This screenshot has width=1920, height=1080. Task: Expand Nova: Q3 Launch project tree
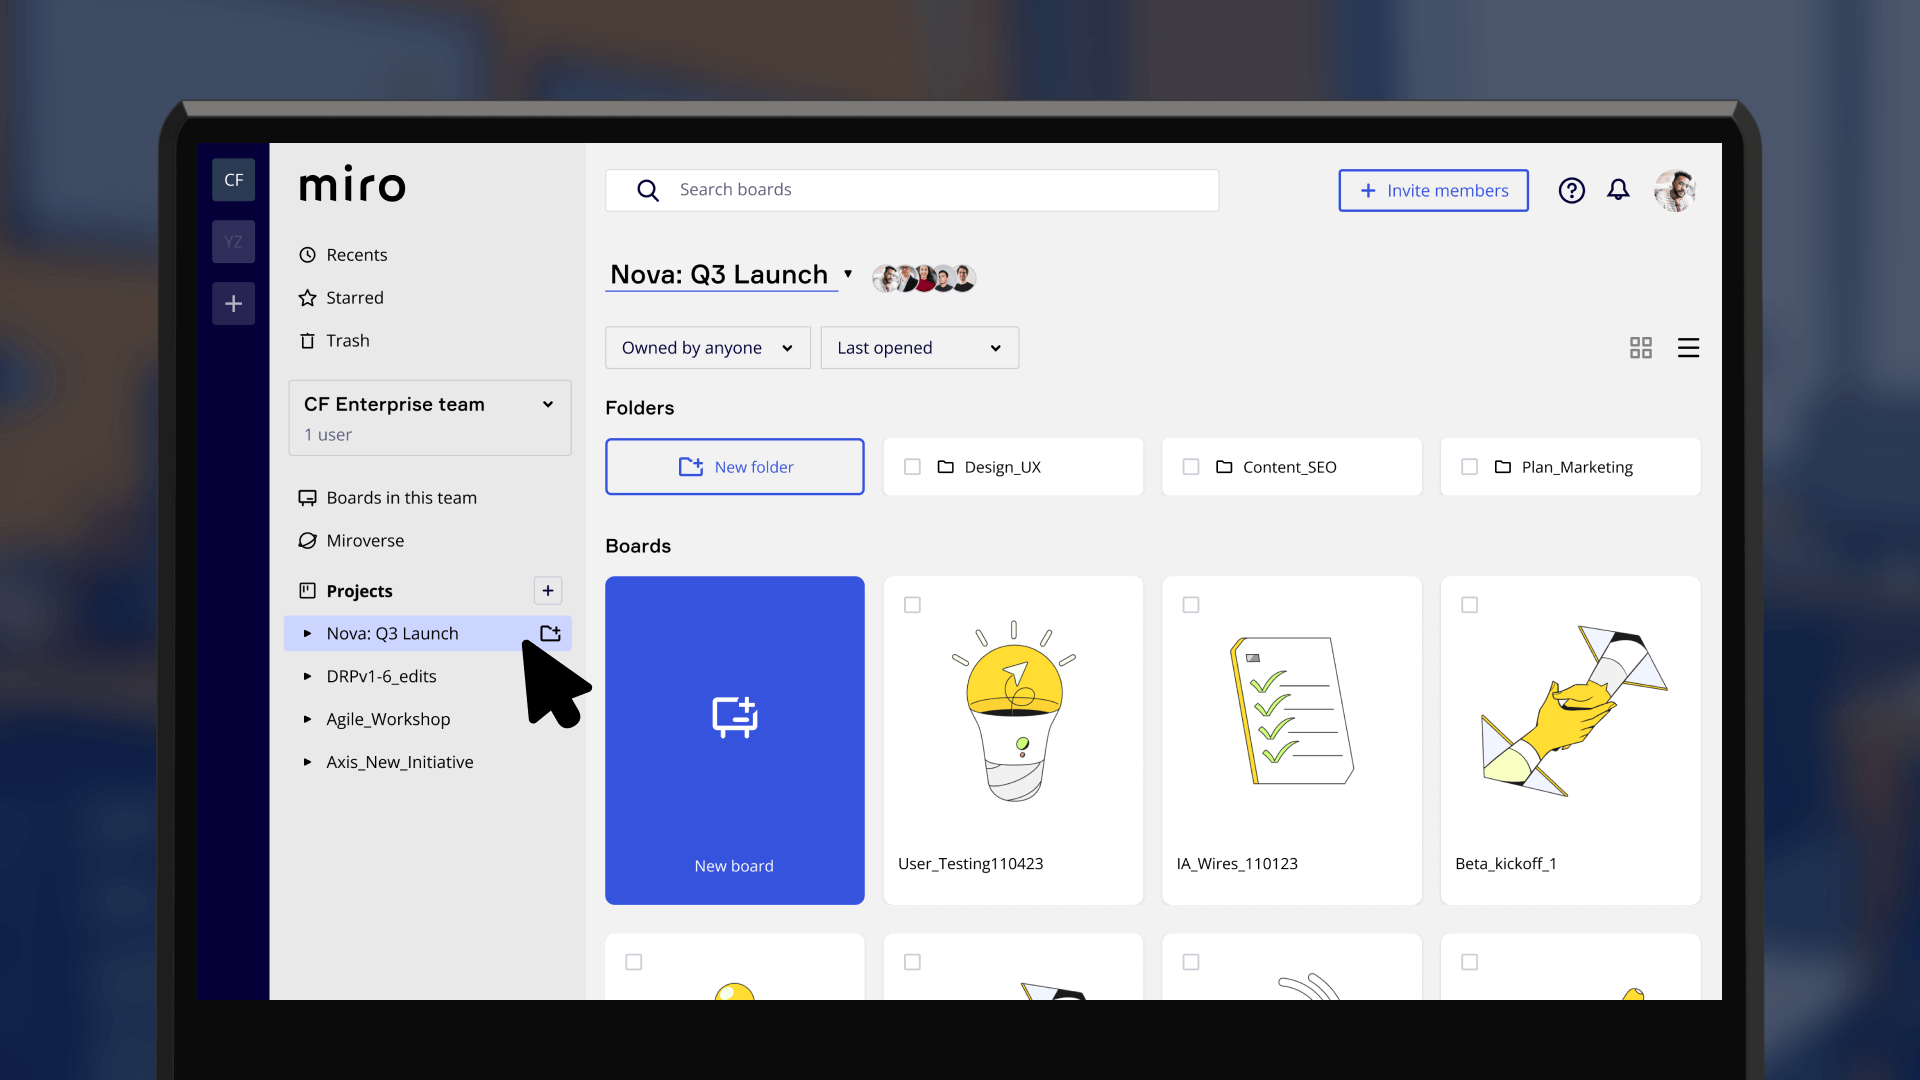coord(307,634)
